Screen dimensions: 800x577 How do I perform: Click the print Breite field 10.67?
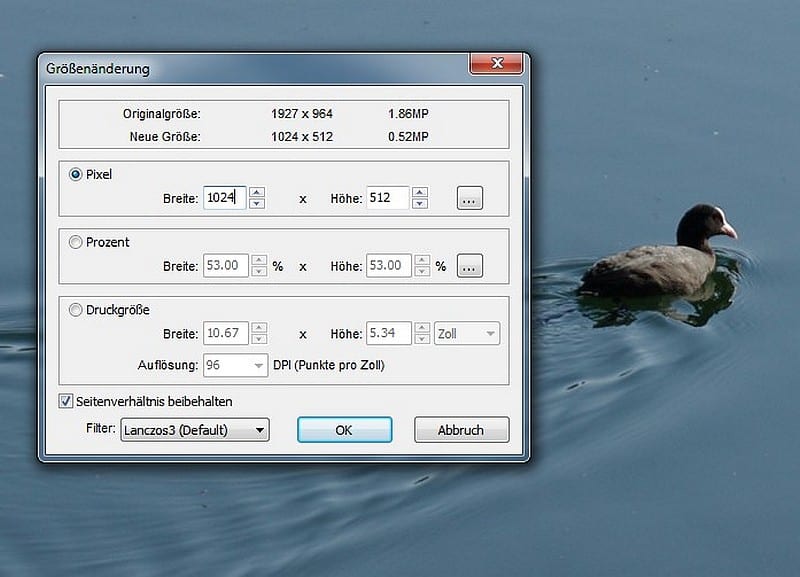point(226,334)
